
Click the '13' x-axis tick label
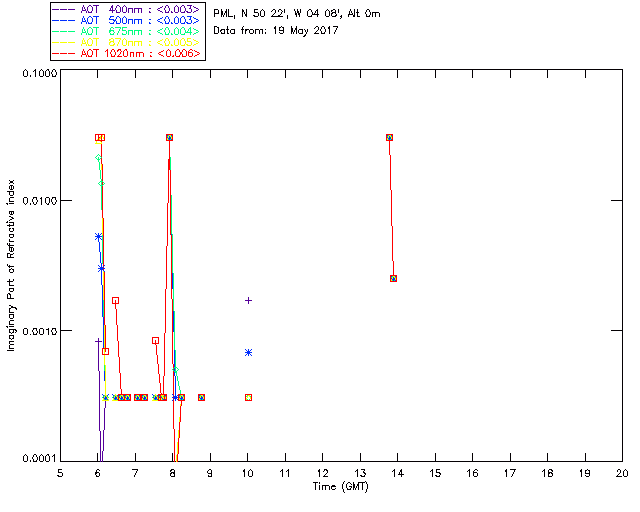point(360,473)
